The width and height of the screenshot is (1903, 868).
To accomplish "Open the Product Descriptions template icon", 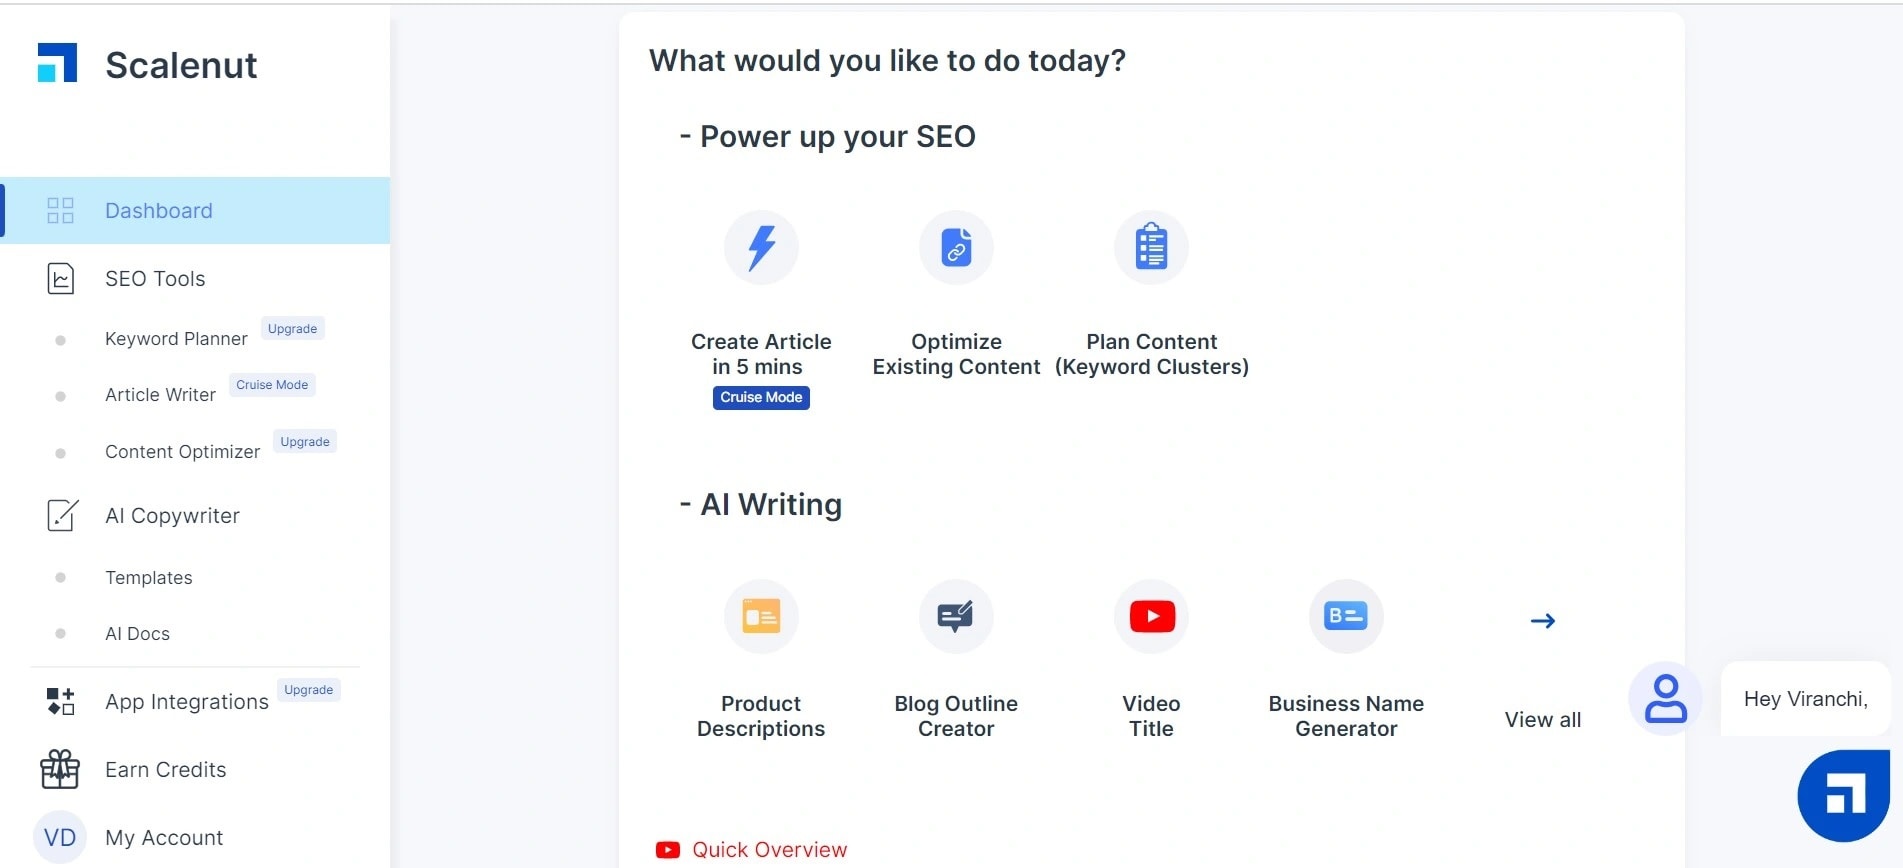I will coord(761,616).
